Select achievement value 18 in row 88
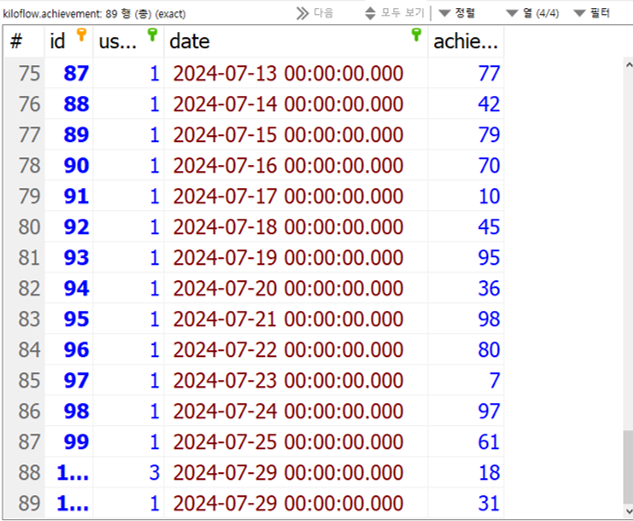The image size is (633, 521). (x=465, y=472)
